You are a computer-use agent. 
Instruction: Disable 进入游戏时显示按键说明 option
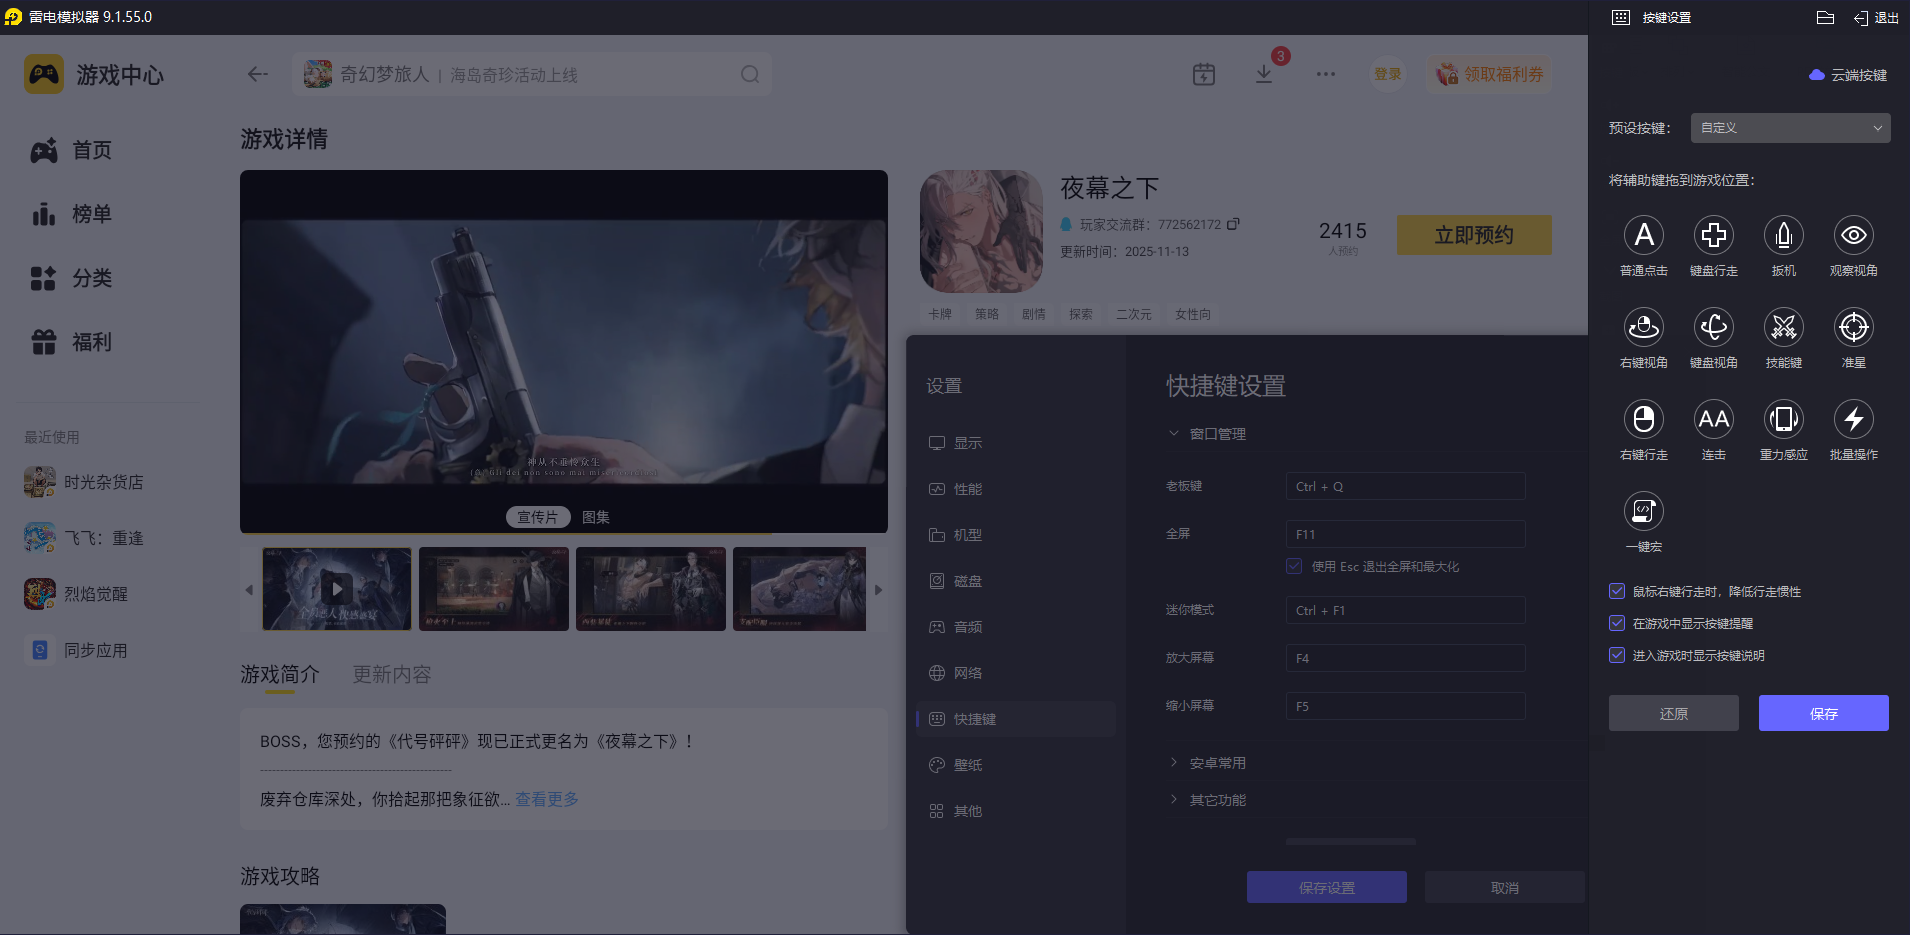[1617, 655]
